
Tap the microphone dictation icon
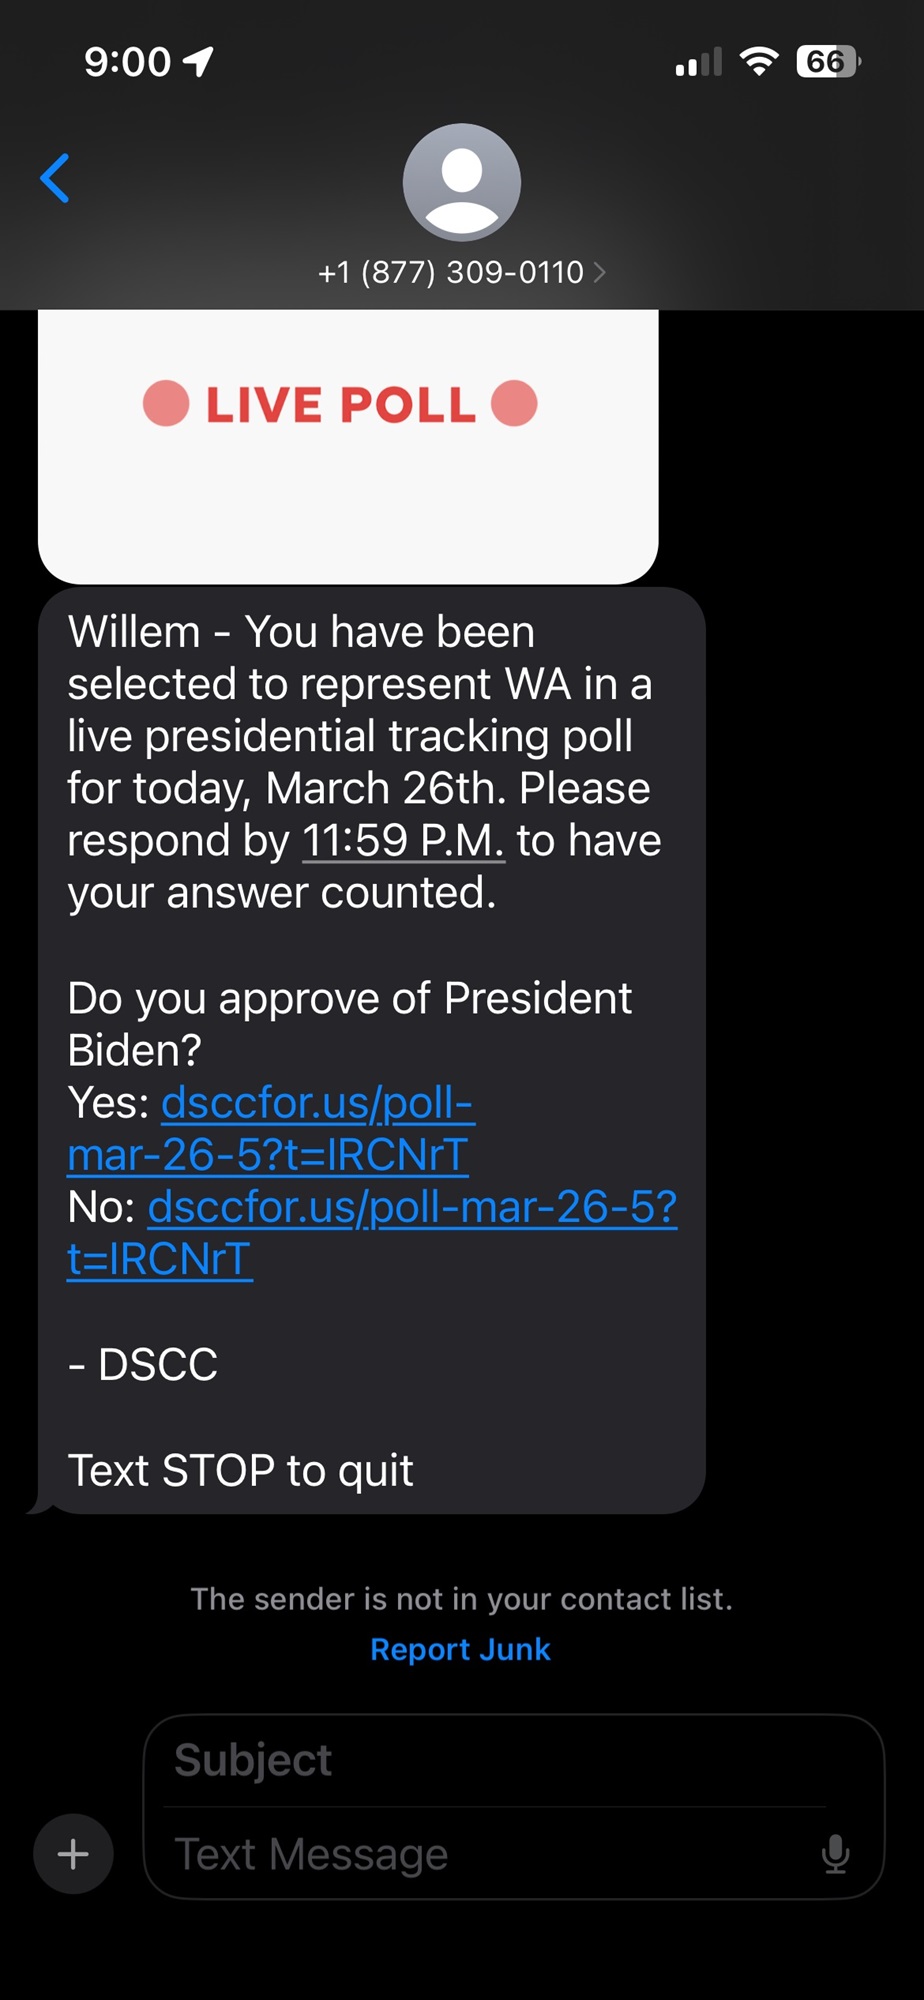coord(835,1854)
